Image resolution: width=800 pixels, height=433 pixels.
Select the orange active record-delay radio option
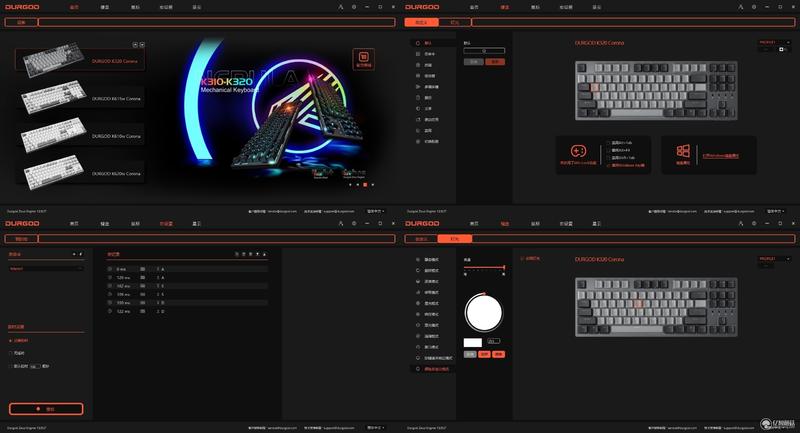coord(11,340)
